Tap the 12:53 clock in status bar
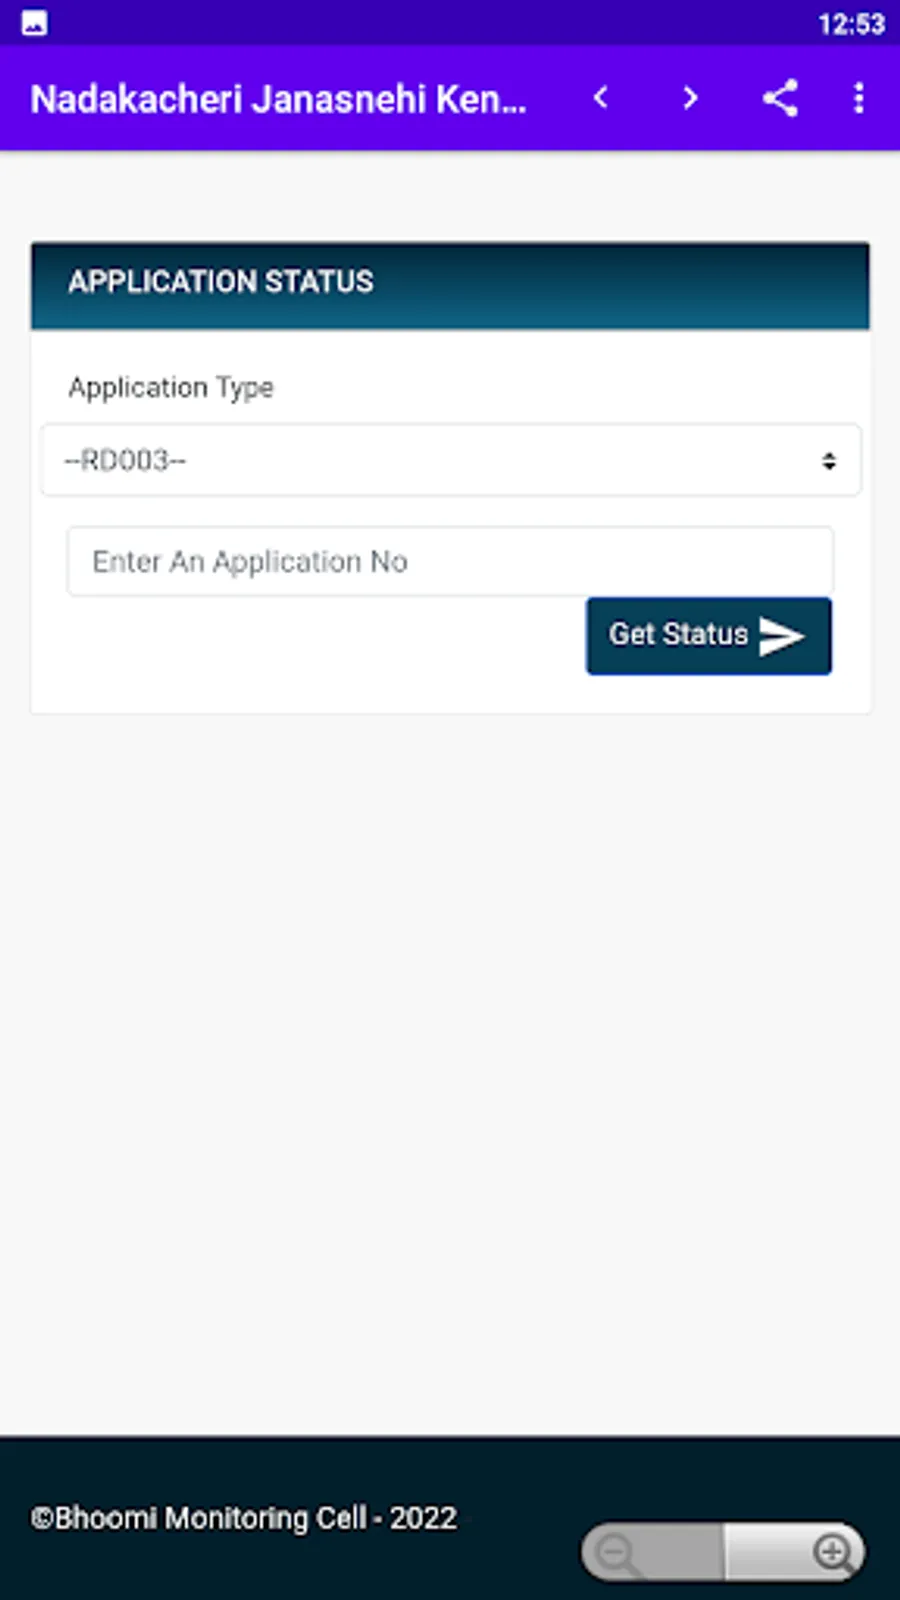This screenshot has height=1600, width=900. pyautogui.click(x=851, y=23)
